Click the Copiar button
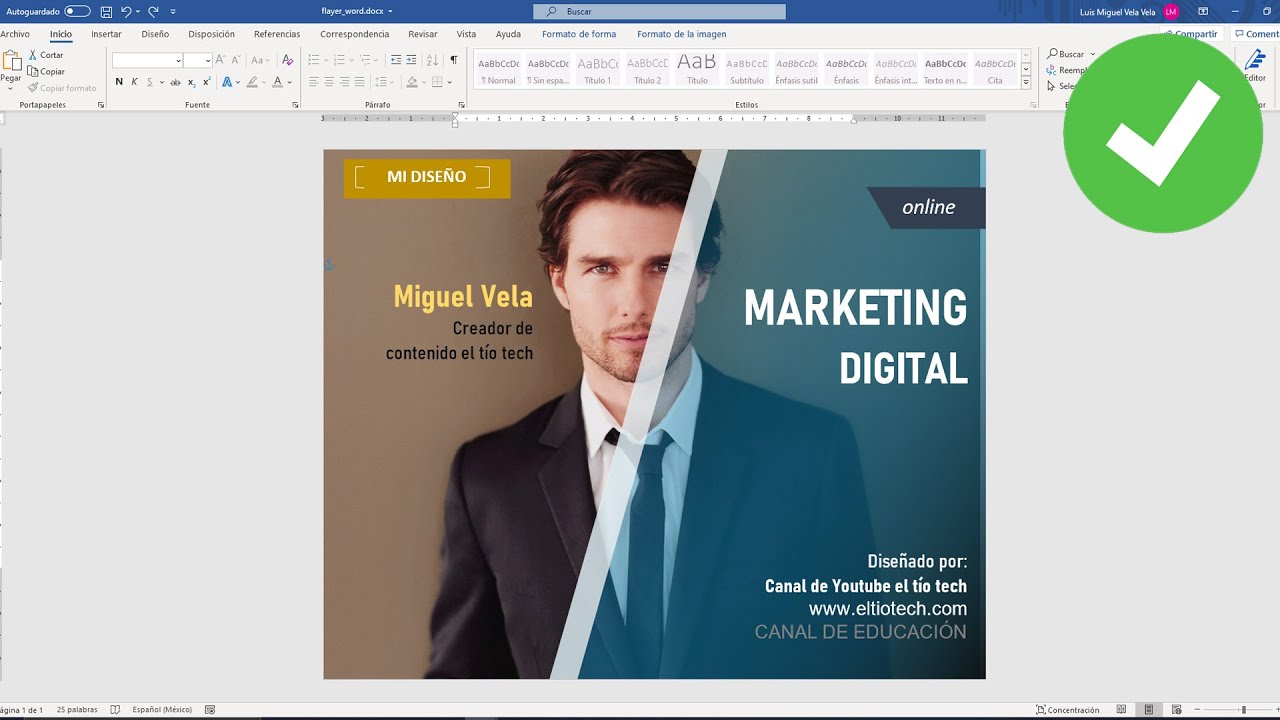This screenshot has height=720, width=1280. click(46, 71)
